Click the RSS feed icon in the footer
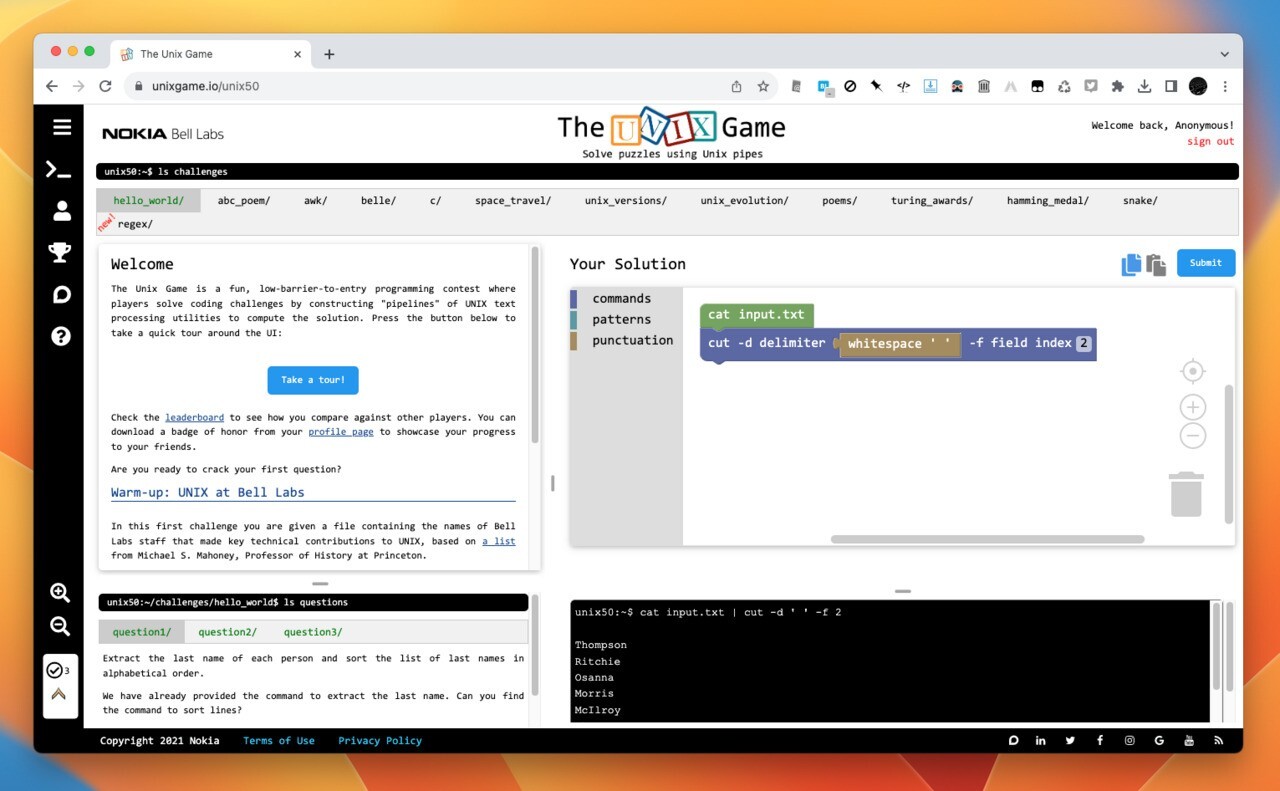The width and height of the screenshot is (1280, 791). pyautogui.click(x=1219, y=740)
